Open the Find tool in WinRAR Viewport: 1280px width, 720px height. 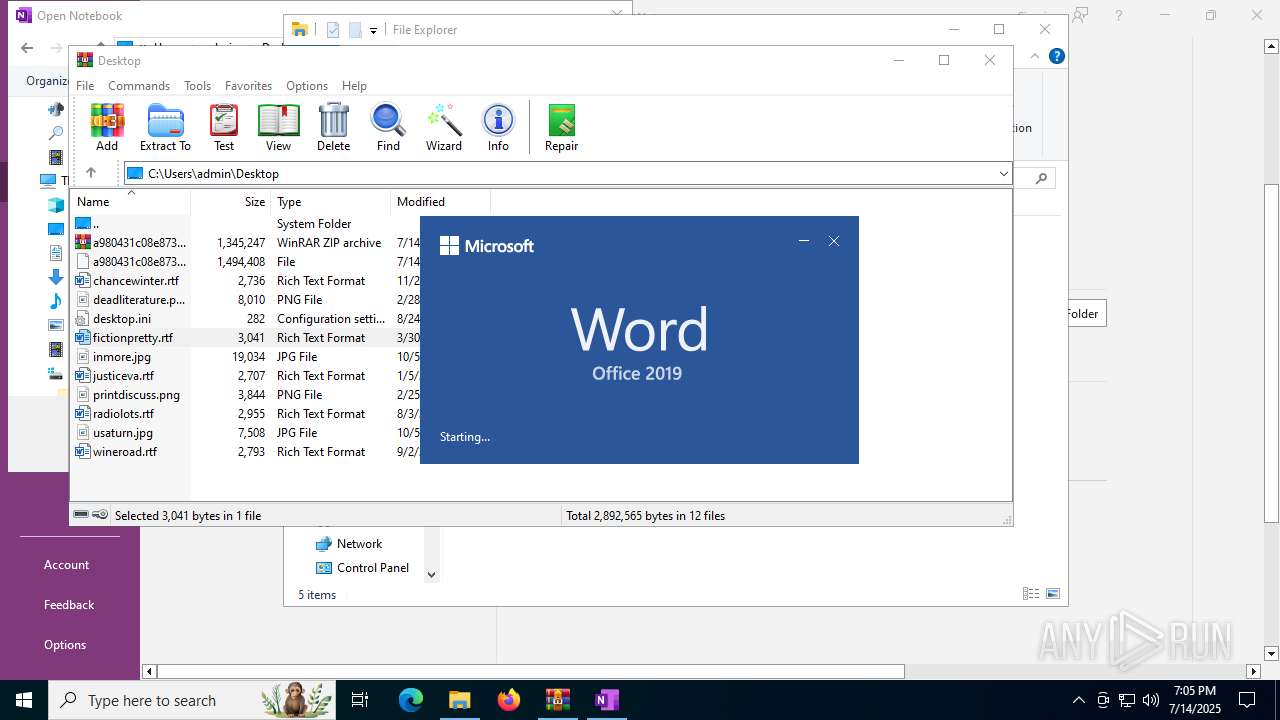coord(388,127)
